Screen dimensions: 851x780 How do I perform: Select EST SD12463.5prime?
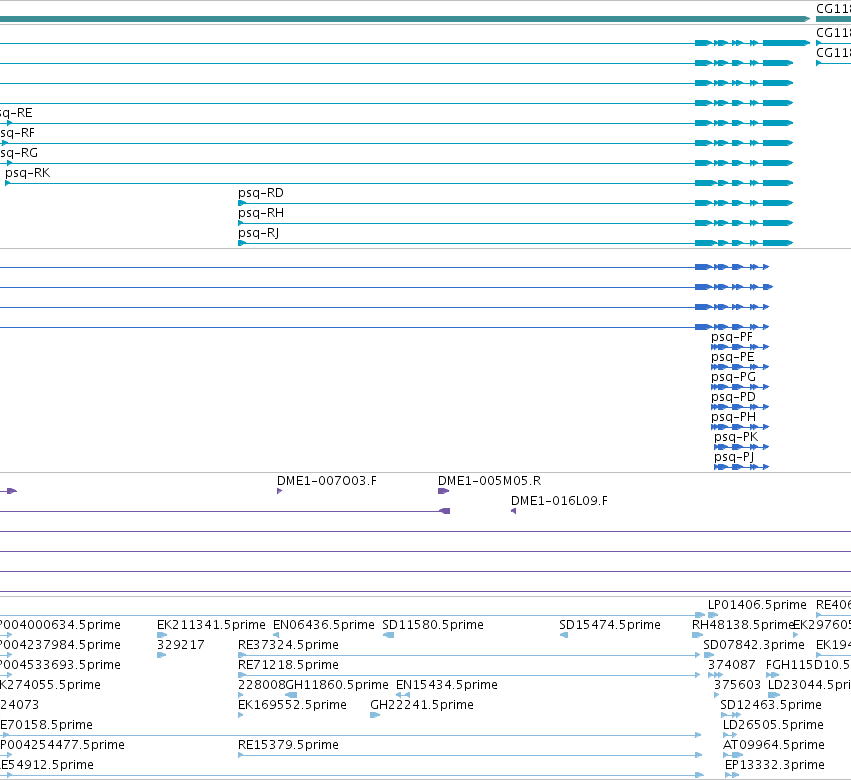point(771,705)
